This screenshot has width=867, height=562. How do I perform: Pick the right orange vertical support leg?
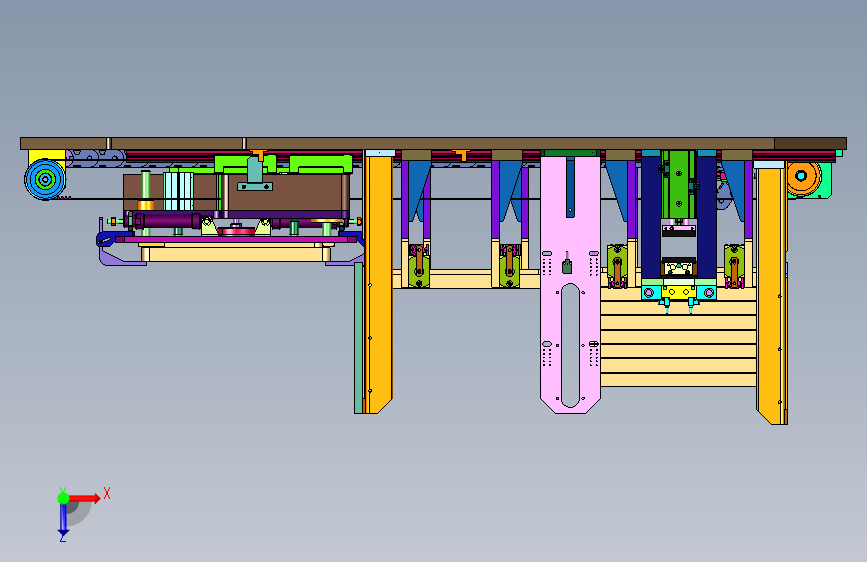(772, 296)
